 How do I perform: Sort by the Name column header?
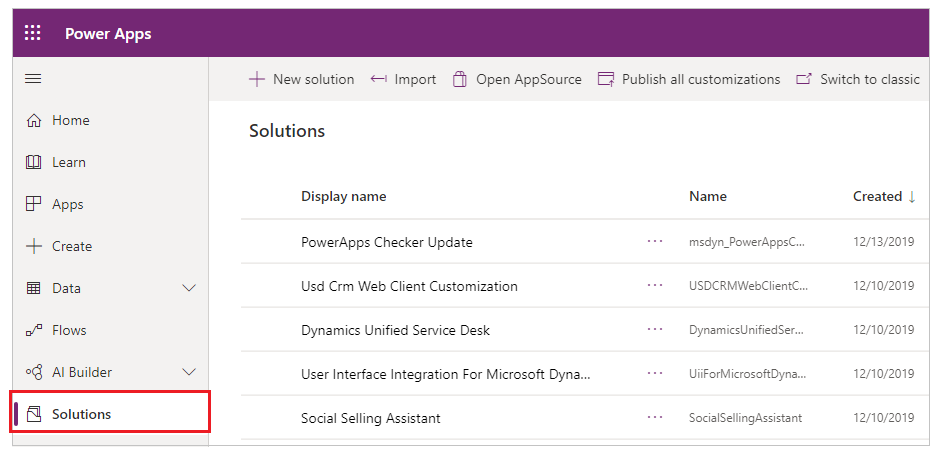click(x=708, y=196)
